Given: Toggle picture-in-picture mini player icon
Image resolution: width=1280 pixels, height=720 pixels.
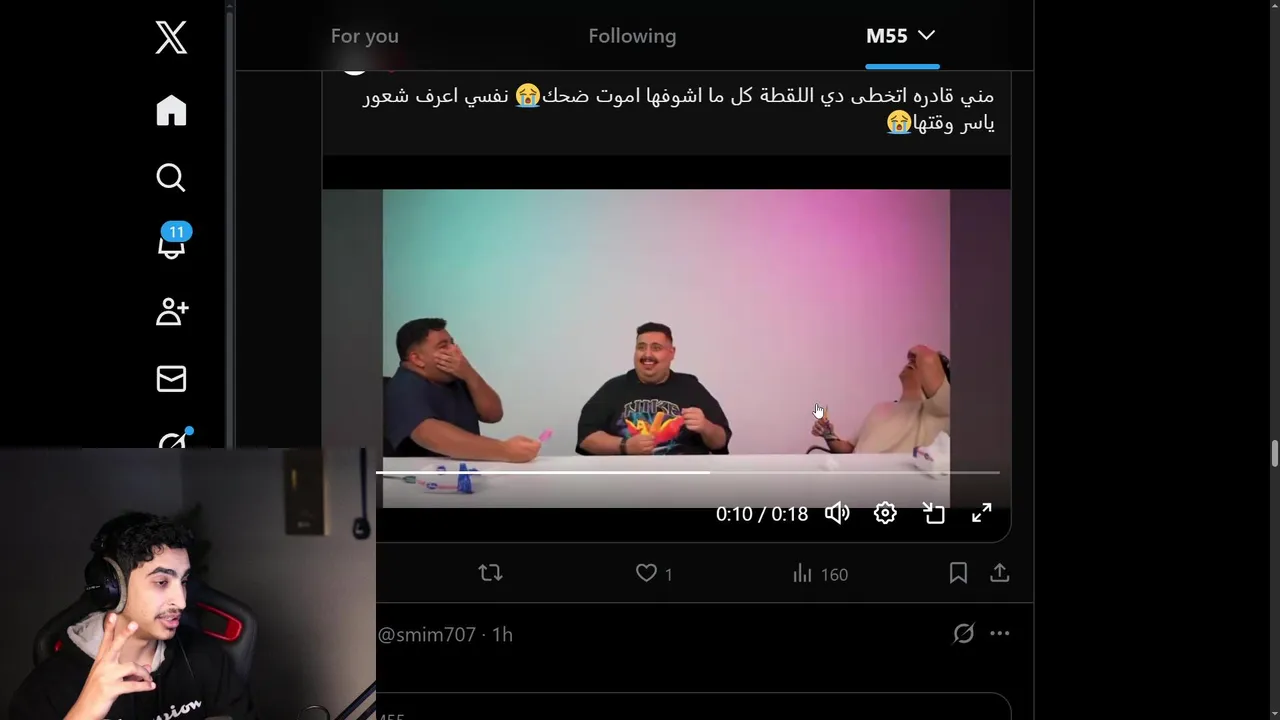Looking at the screenshot, I should [934, 513].
